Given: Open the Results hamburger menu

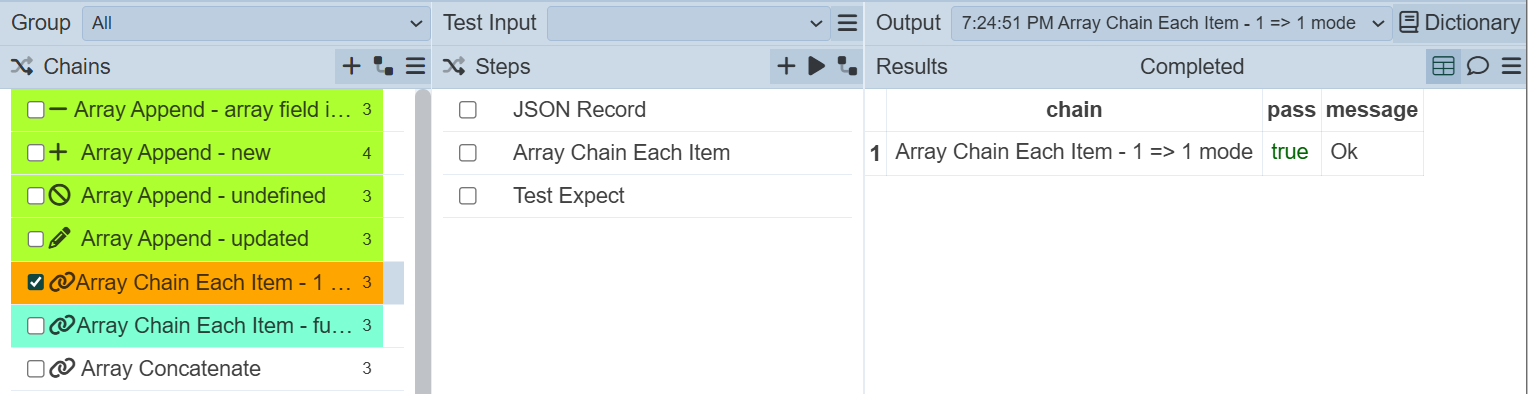Looking at the screenshot, I should (x=1510, y=67).
